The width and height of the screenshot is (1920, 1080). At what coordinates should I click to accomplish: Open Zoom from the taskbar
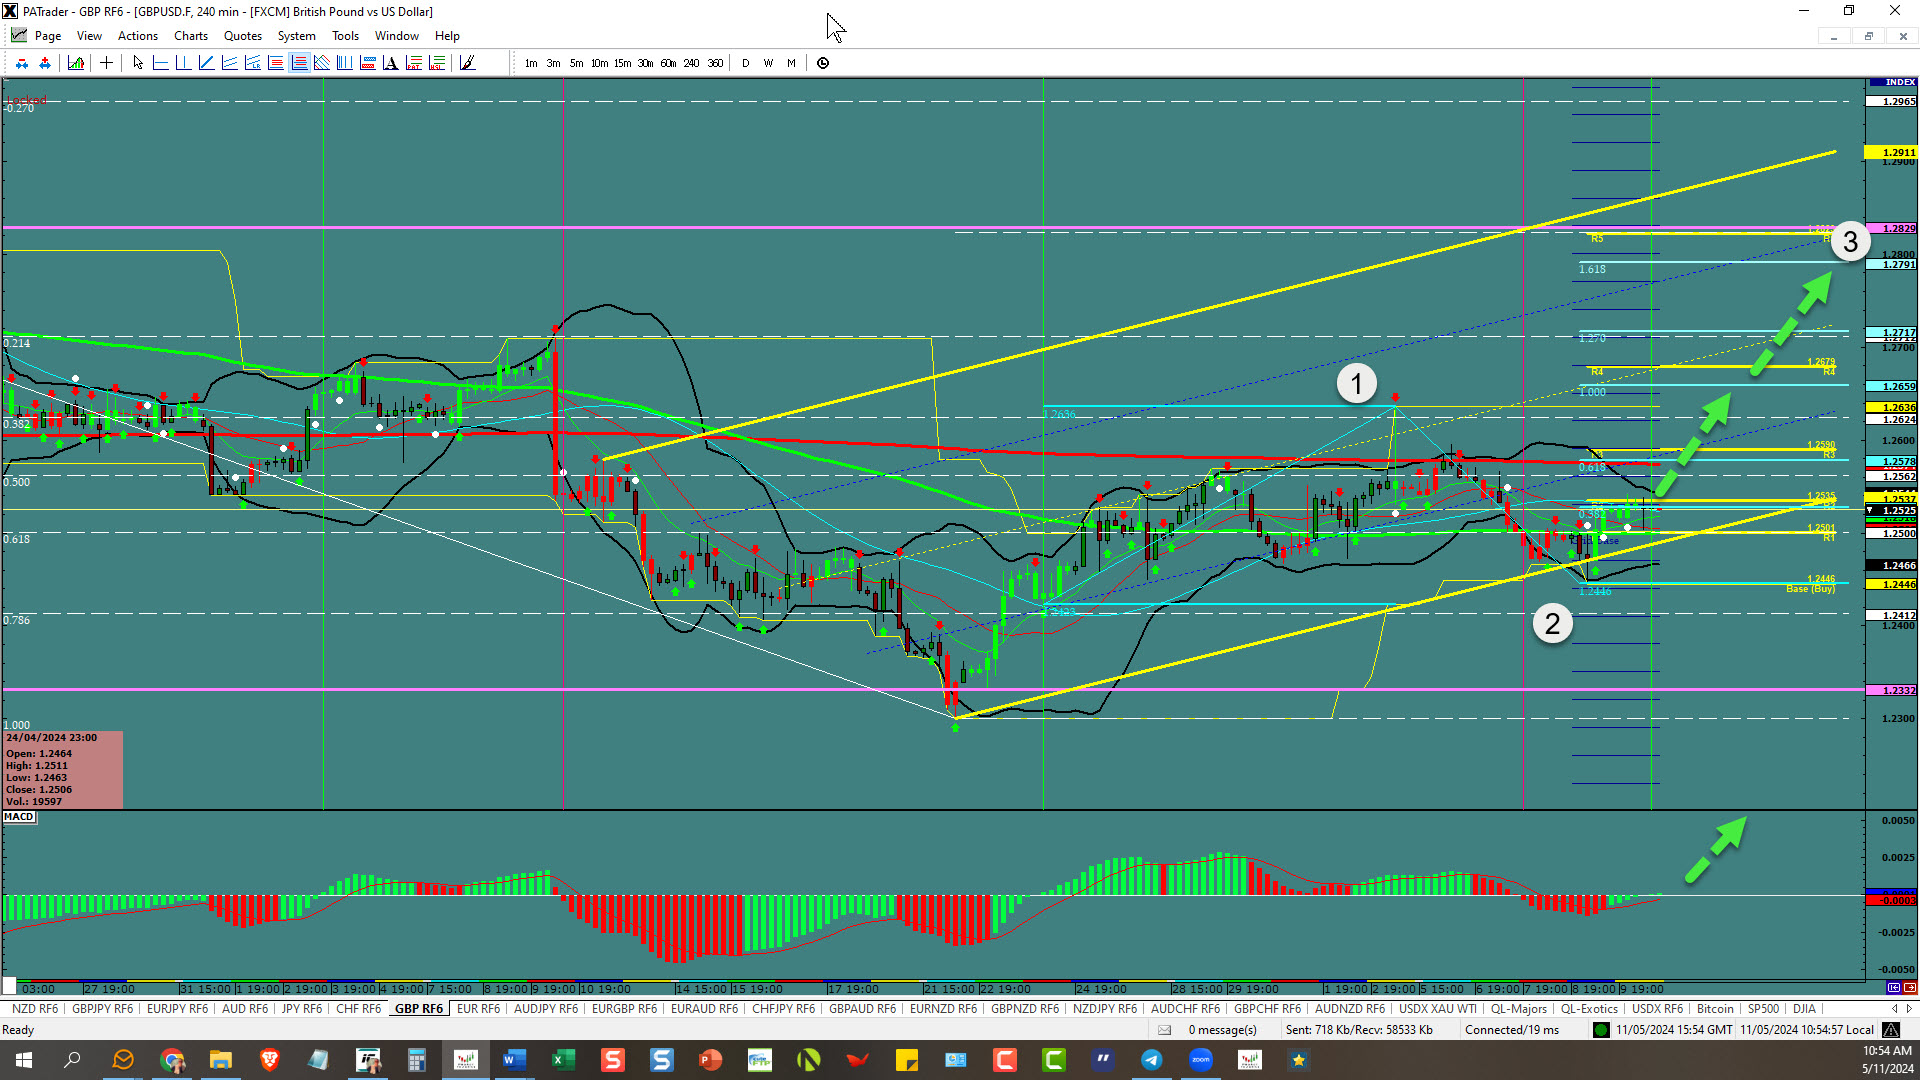click(1201, 1060)
